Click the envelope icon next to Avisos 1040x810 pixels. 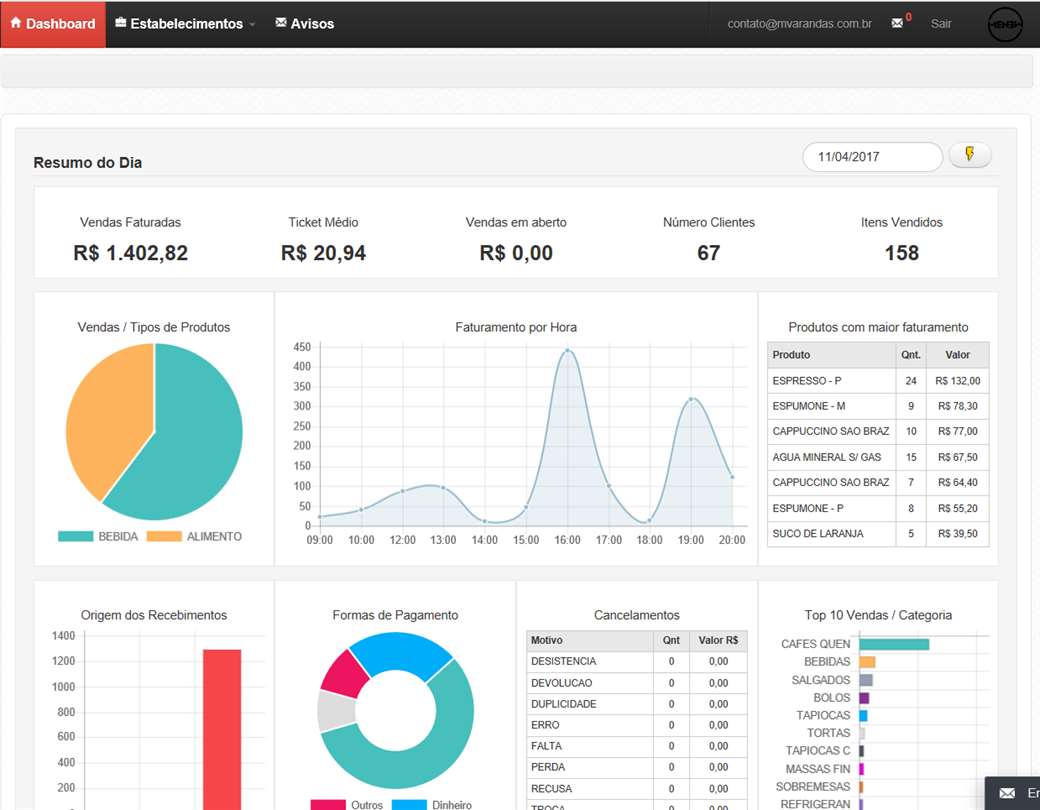point(281,23)
